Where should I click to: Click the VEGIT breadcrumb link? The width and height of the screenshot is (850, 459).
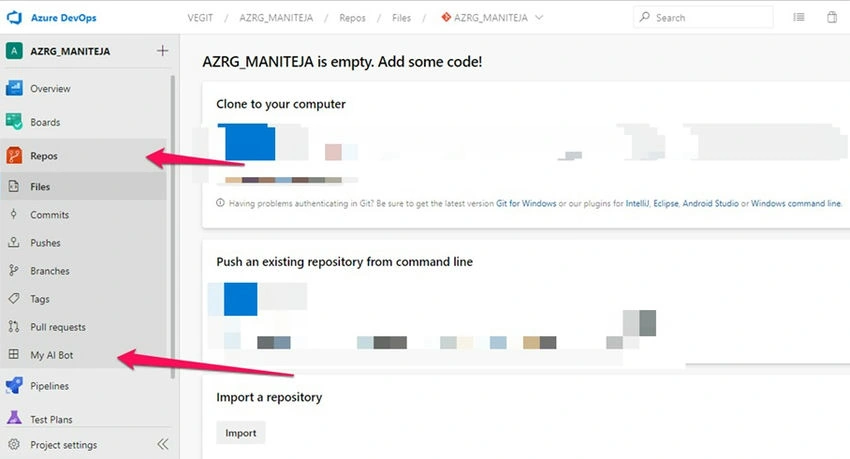[200, 18]
